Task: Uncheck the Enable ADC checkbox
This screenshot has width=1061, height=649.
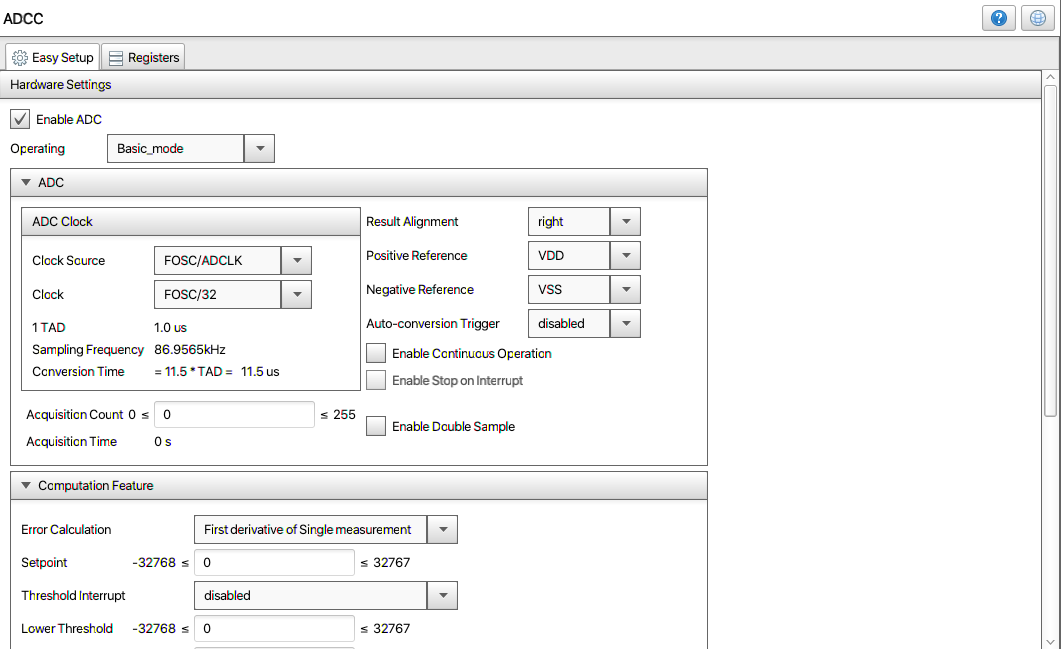Action: point(20,119)
